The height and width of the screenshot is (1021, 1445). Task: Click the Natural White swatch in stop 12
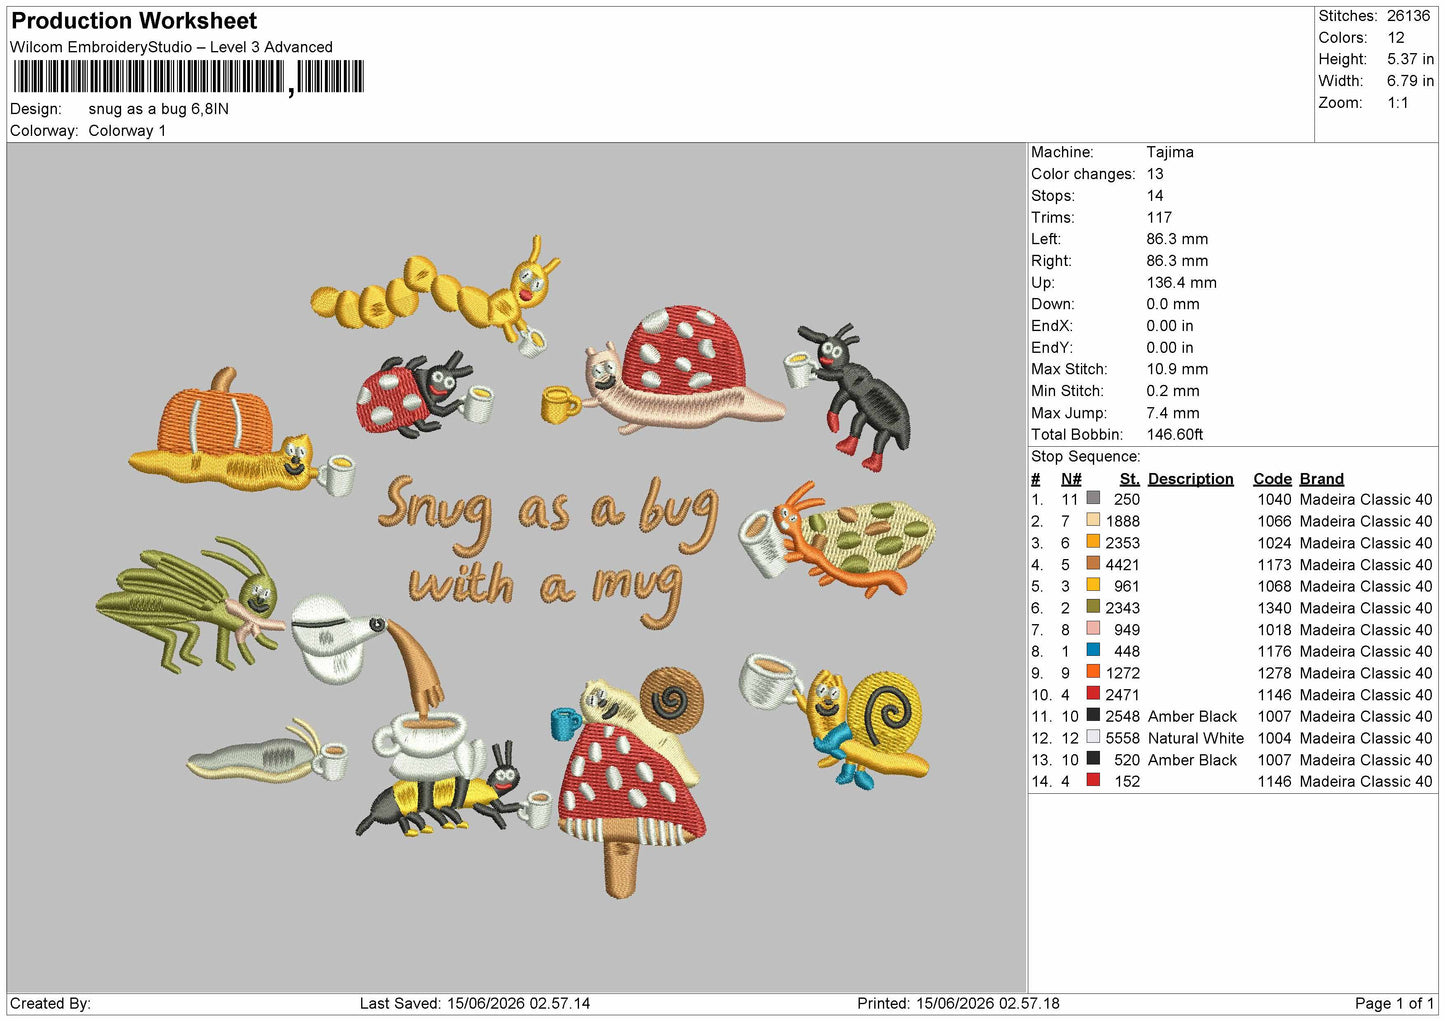[1093, 737]
